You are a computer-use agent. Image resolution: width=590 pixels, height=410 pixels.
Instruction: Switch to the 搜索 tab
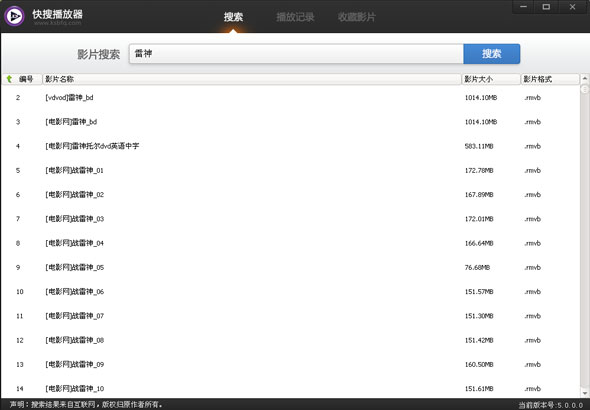tap(233, 17)
